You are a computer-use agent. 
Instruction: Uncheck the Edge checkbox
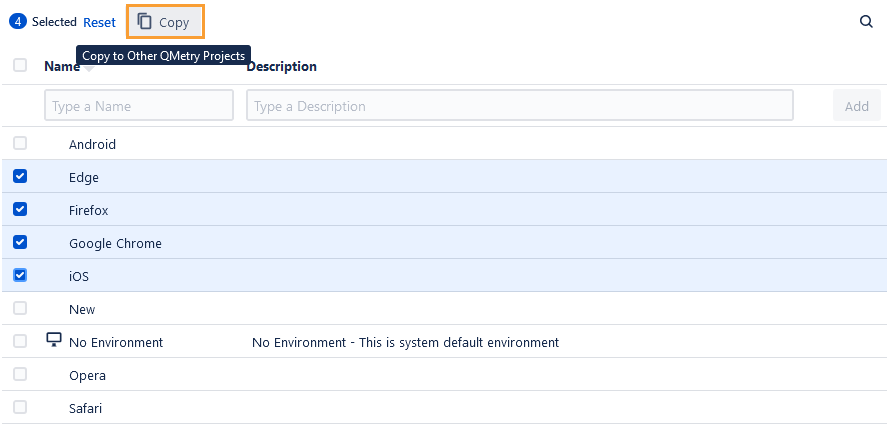20,177
